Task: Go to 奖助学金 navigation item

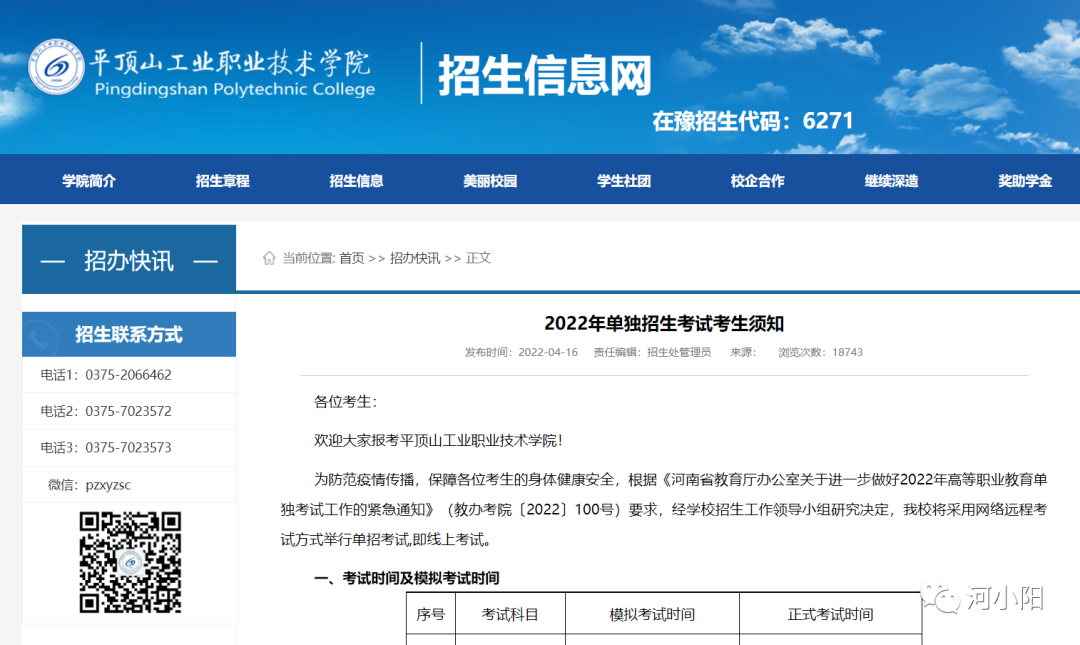Action: pyautogui.click(x=1025, y=181)
